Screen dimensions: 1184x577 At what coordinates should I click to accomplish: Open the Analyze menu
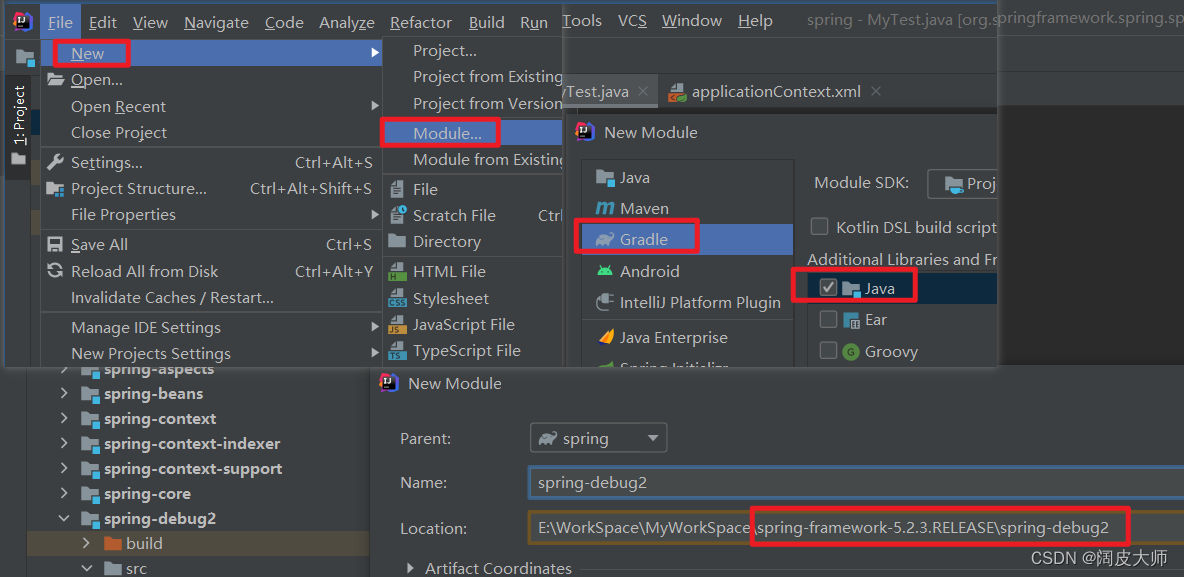(x=347, y=23)
